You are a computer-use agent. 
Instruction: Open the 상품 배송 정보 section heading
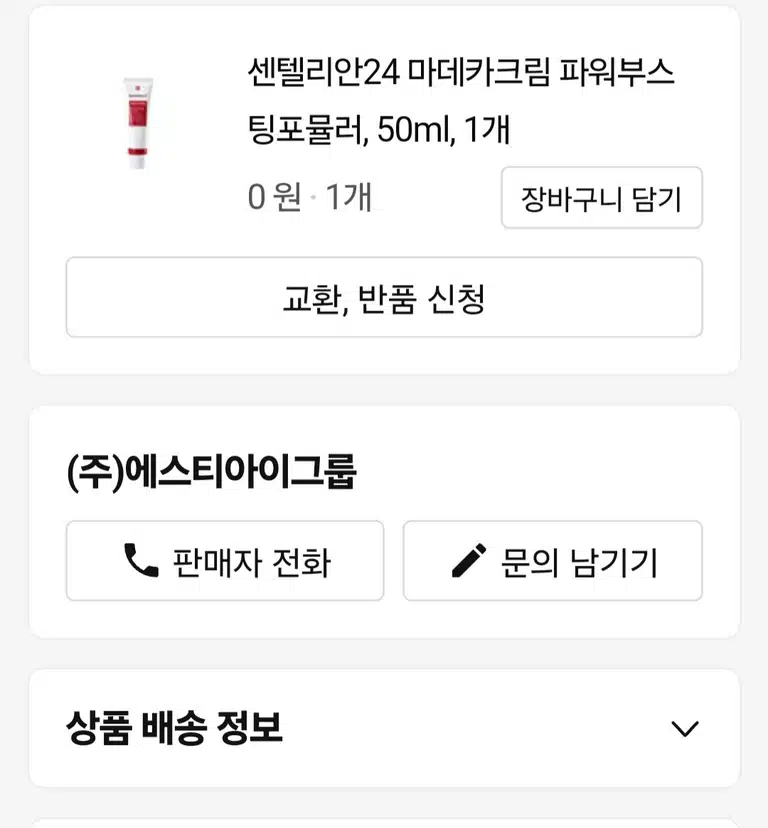click(x=174, y=728)
